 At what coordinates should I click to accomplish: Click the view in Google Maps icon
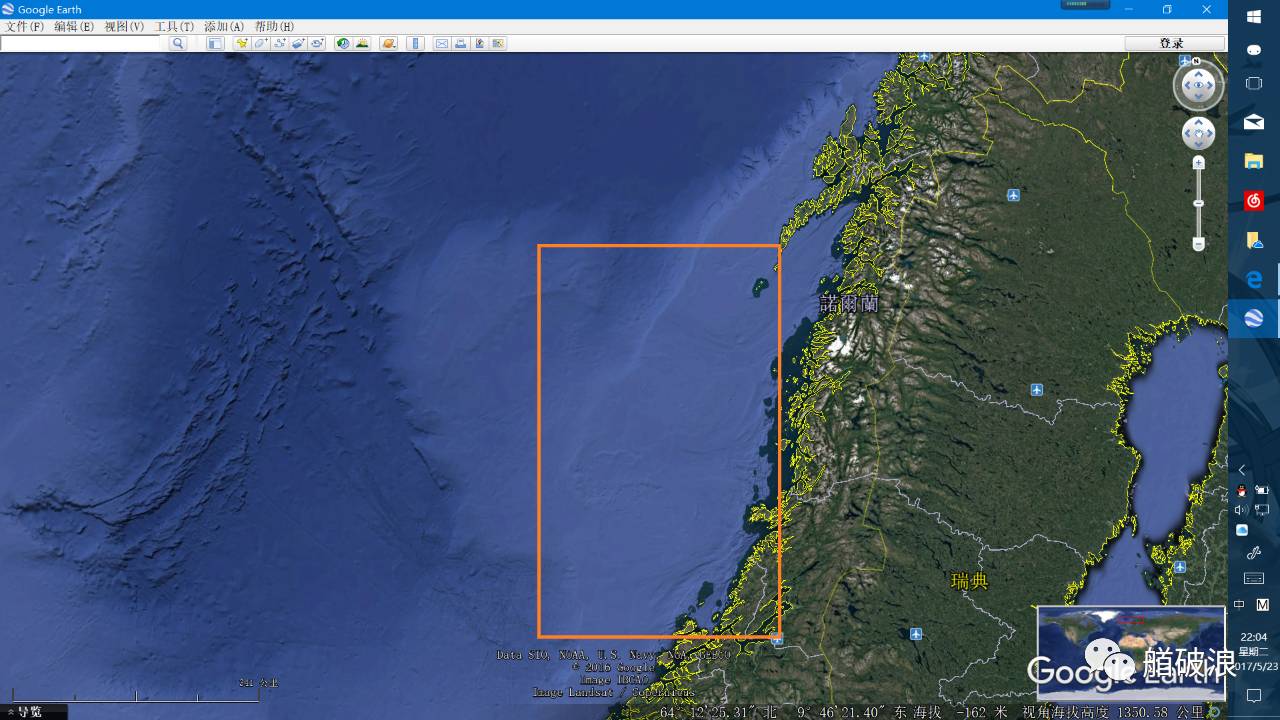498,43
